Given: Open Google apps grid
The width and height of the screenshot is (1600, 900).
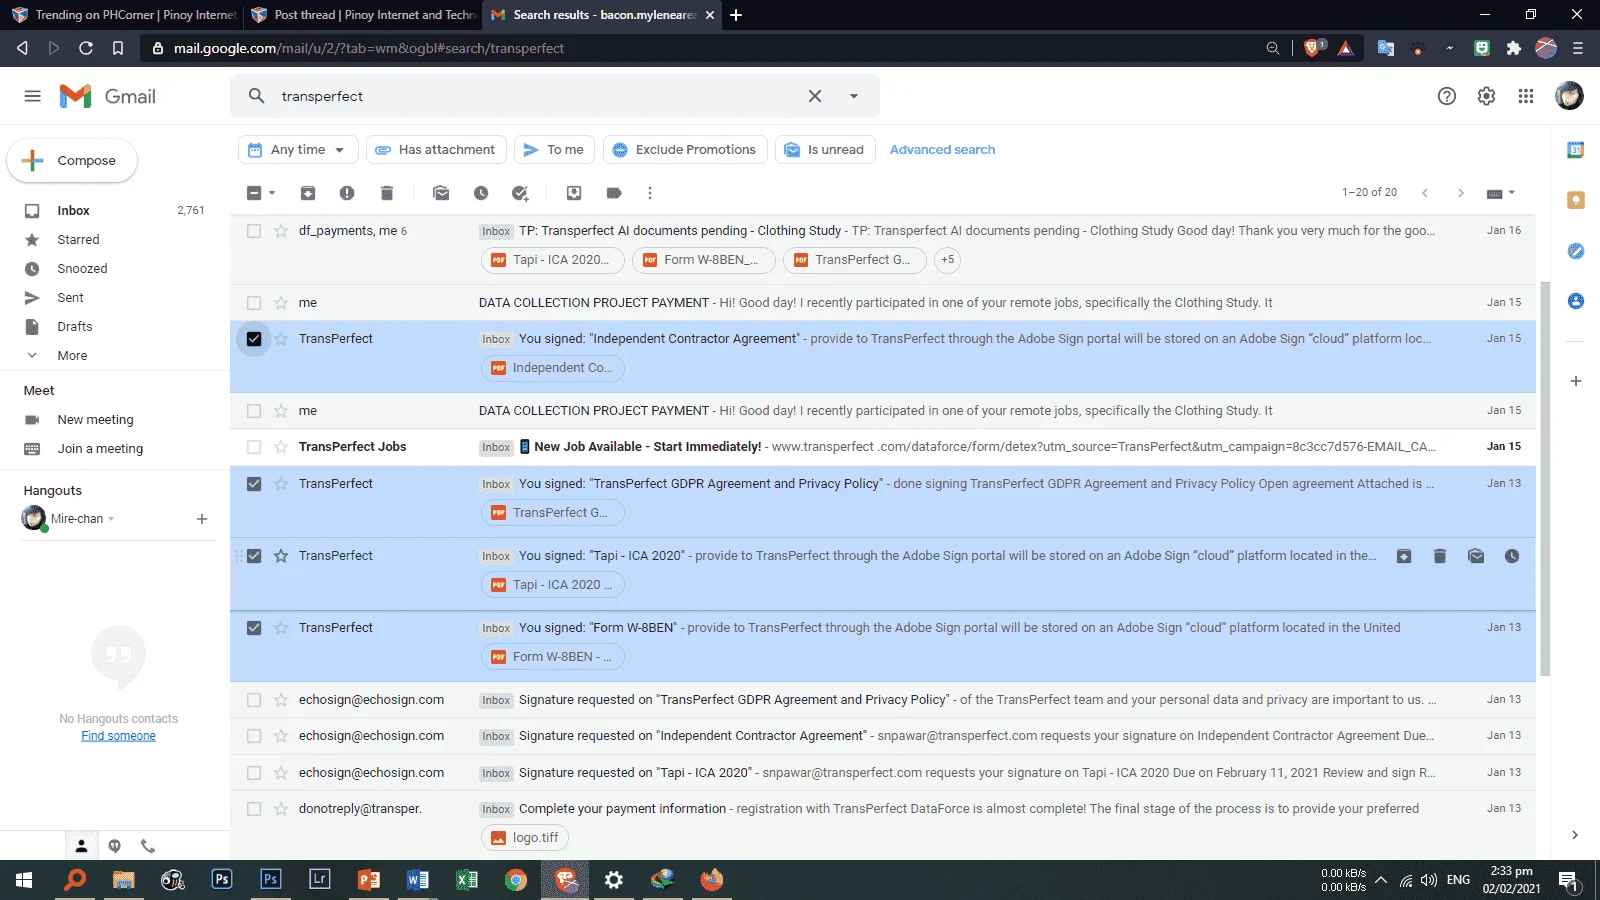Looking at the screenshot, I should click(1526, 96).
